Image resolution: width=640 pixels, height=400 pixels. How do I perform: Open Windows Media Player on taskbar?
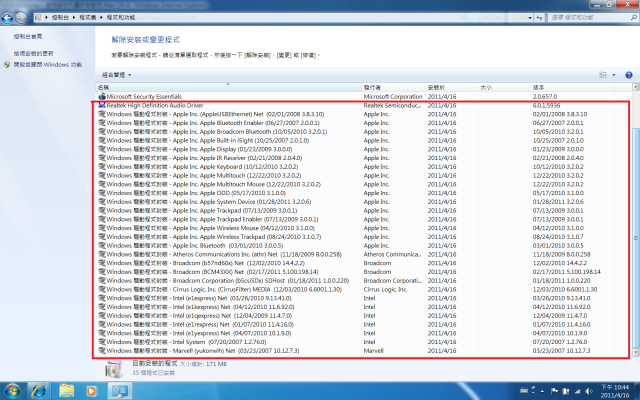coord(91,391)
